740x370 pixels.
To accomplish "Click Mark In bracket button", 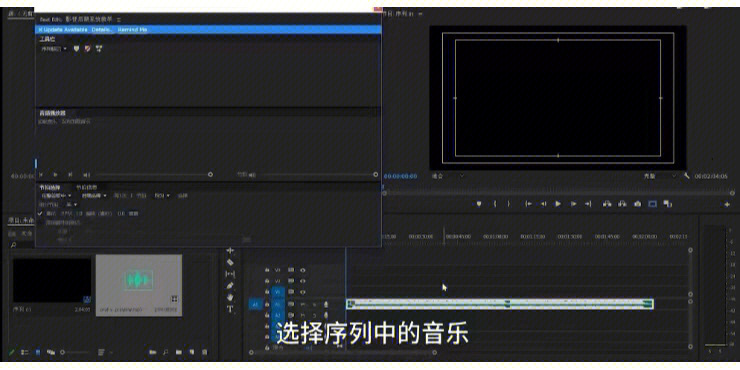I will point(495,204).
